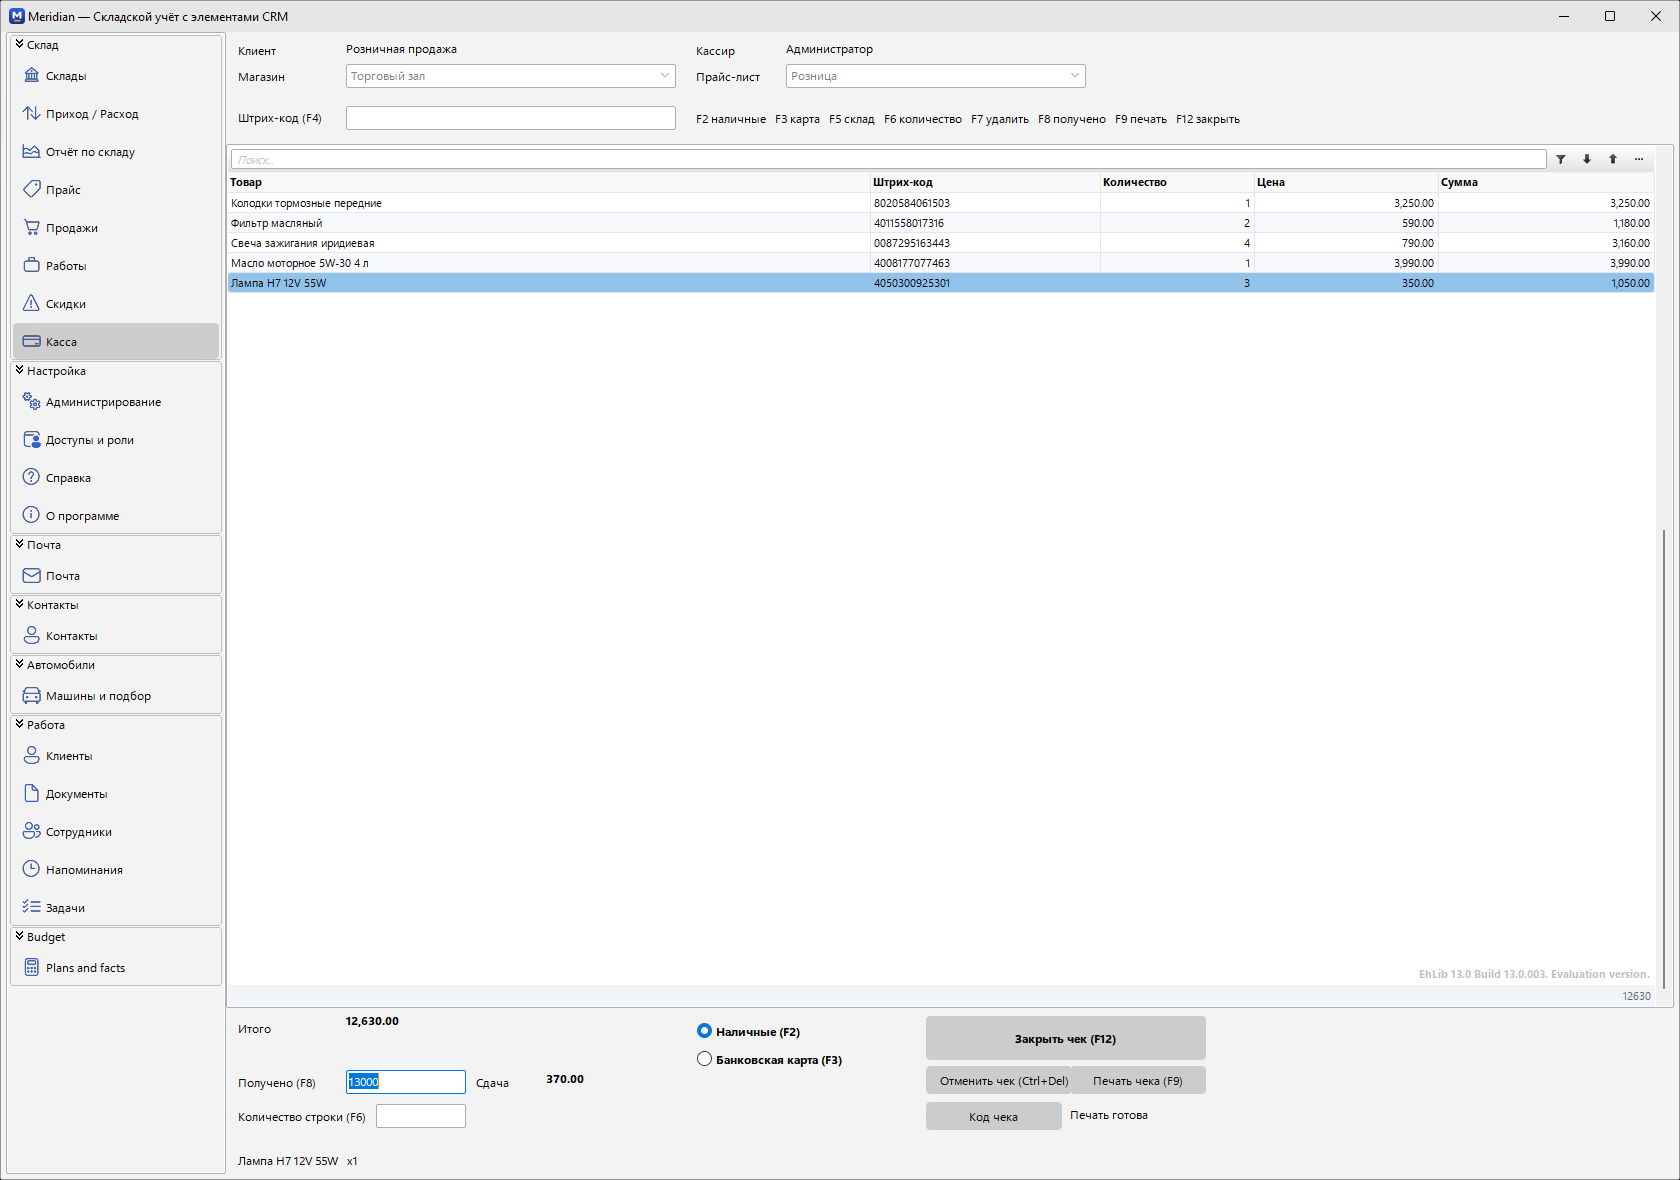The height and width of the screenshot is (1180, 1680).
Task: Click the Задачи checklist icon
Action: [x=31, y=907]
